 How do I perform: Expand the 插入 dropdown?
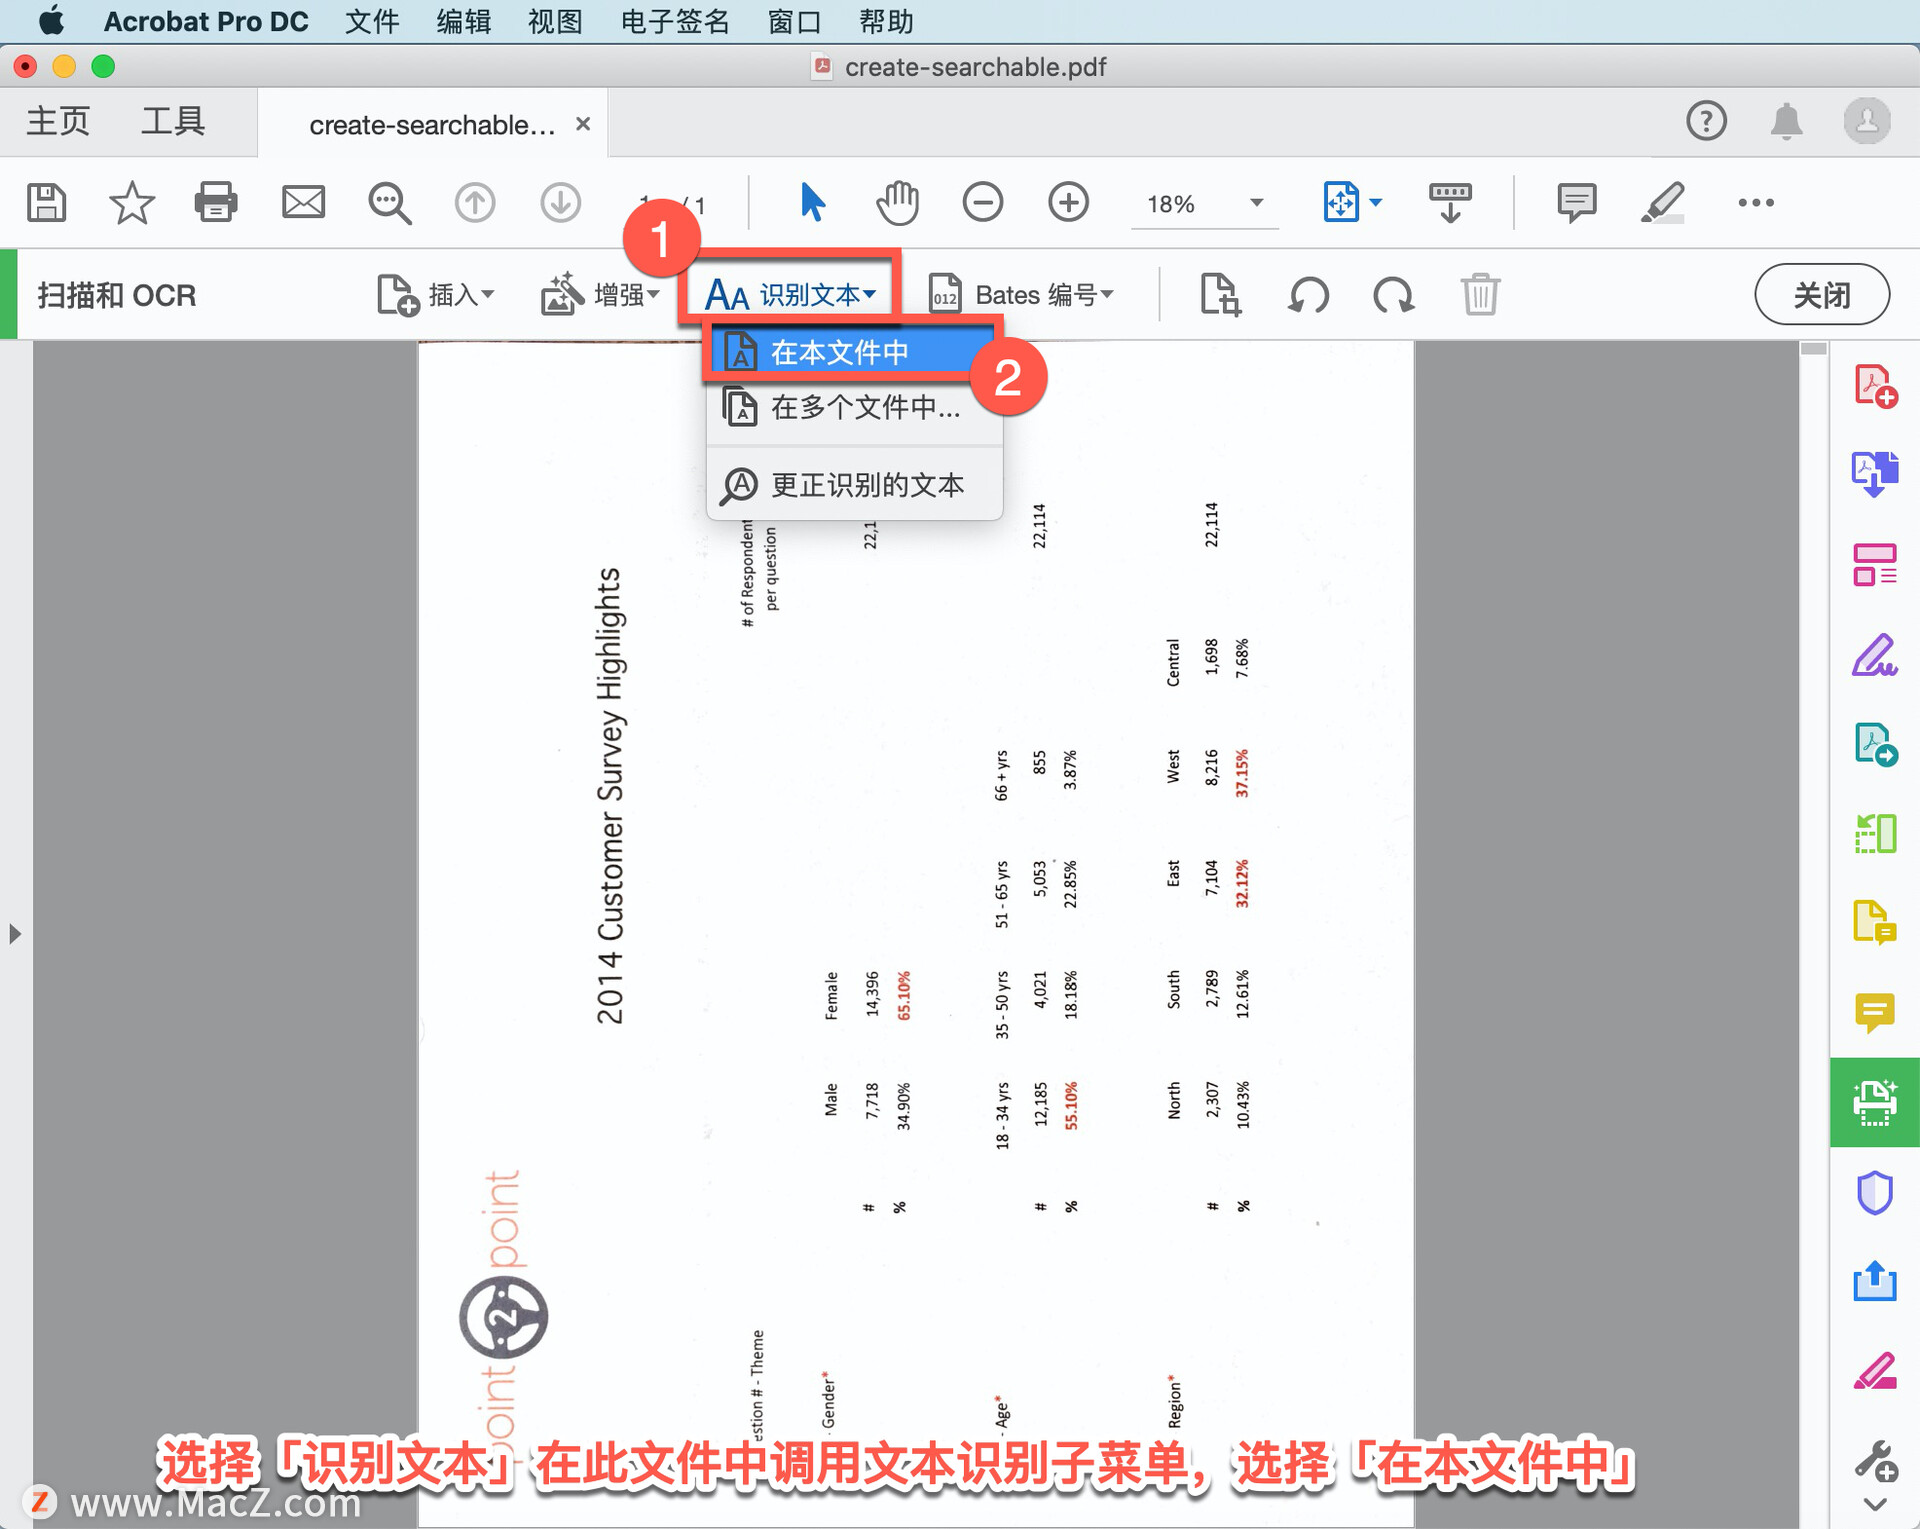[436, 295]
